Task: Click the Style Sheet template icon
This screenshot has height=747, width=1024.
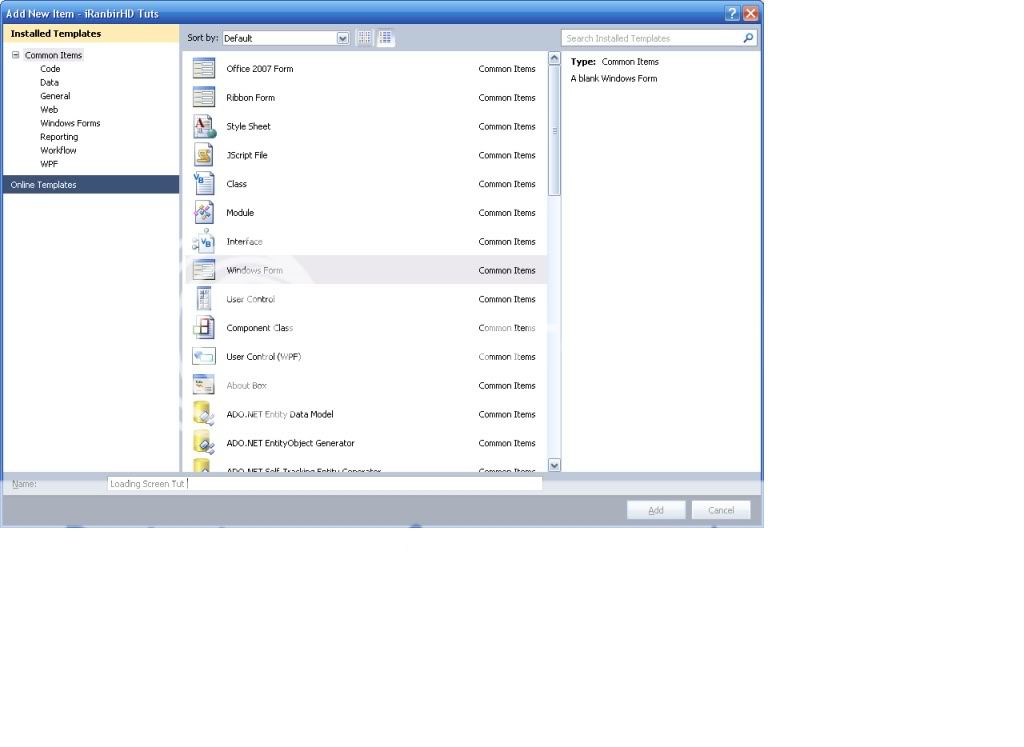Action: (x=204, y=127)
